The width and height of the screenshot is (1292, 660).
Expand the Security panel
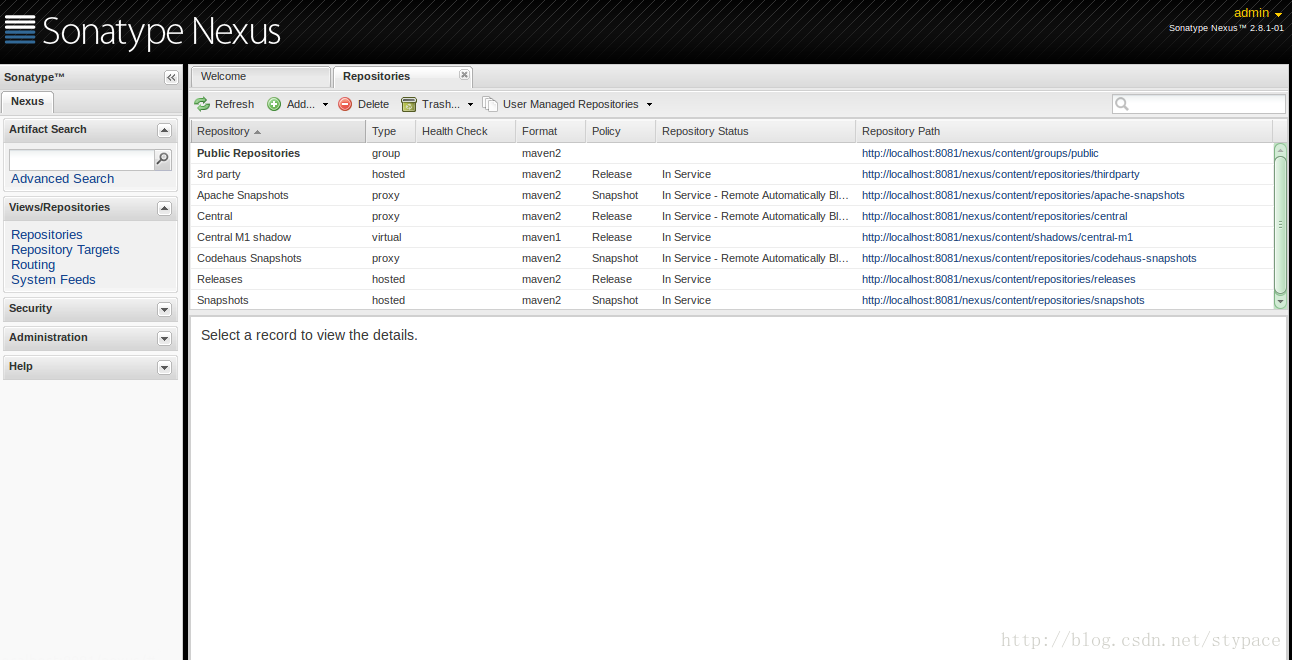pyautogui.click(x=165, y=309)
